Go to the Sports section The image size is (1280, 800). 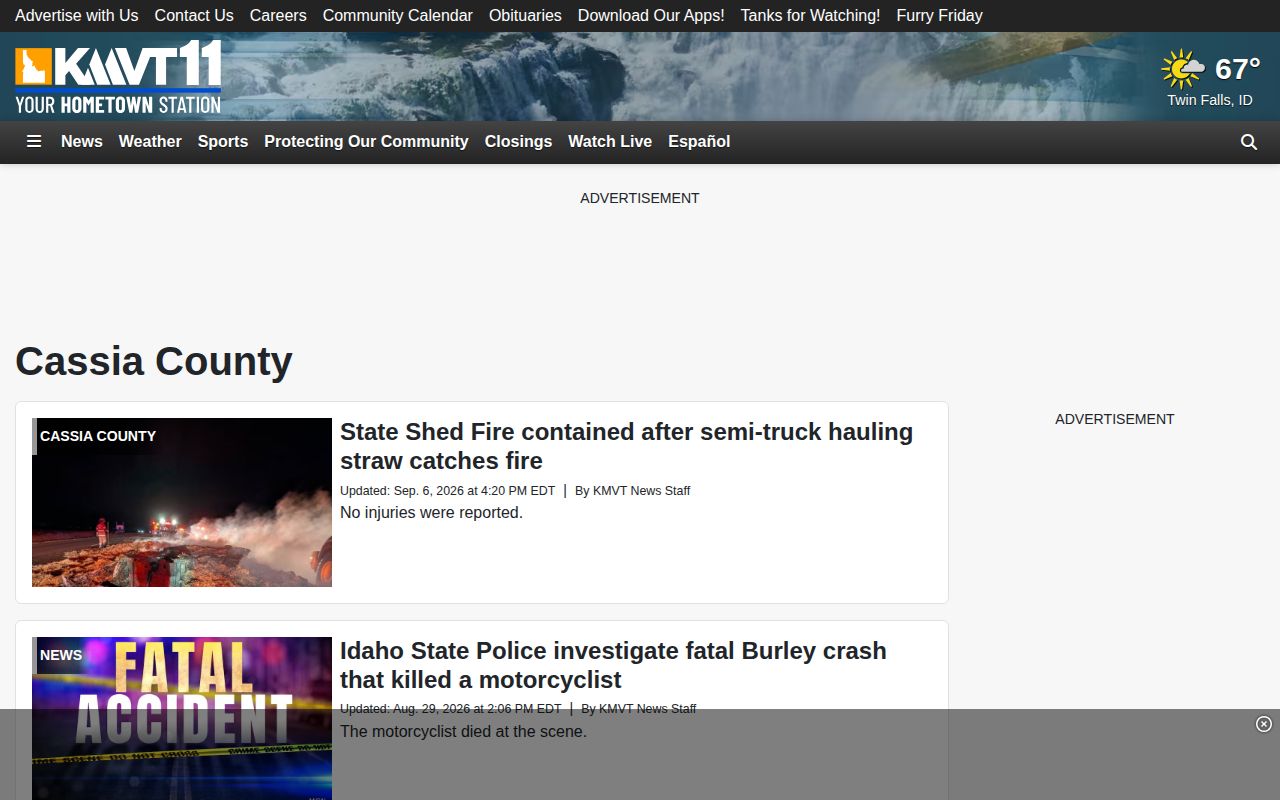point(223,142)
